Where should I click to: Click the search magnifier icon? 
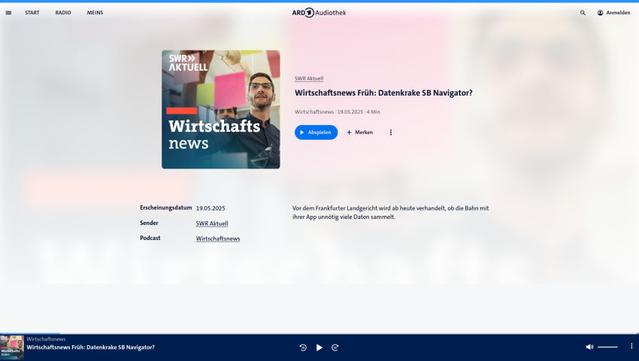click(x=583, y=13)
